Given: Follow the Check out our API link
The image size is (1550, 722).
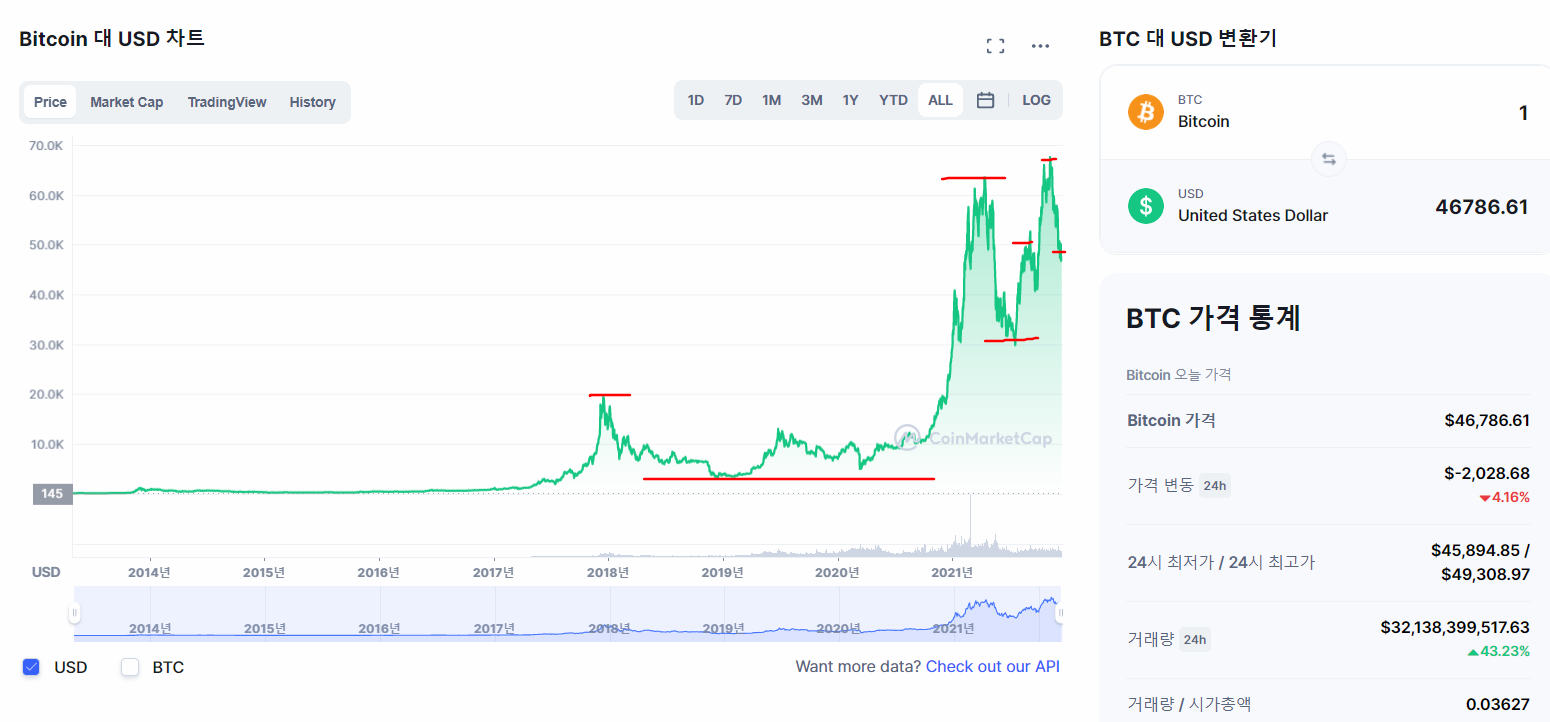Looking at the screenshot, I should (x=992, y=666).
